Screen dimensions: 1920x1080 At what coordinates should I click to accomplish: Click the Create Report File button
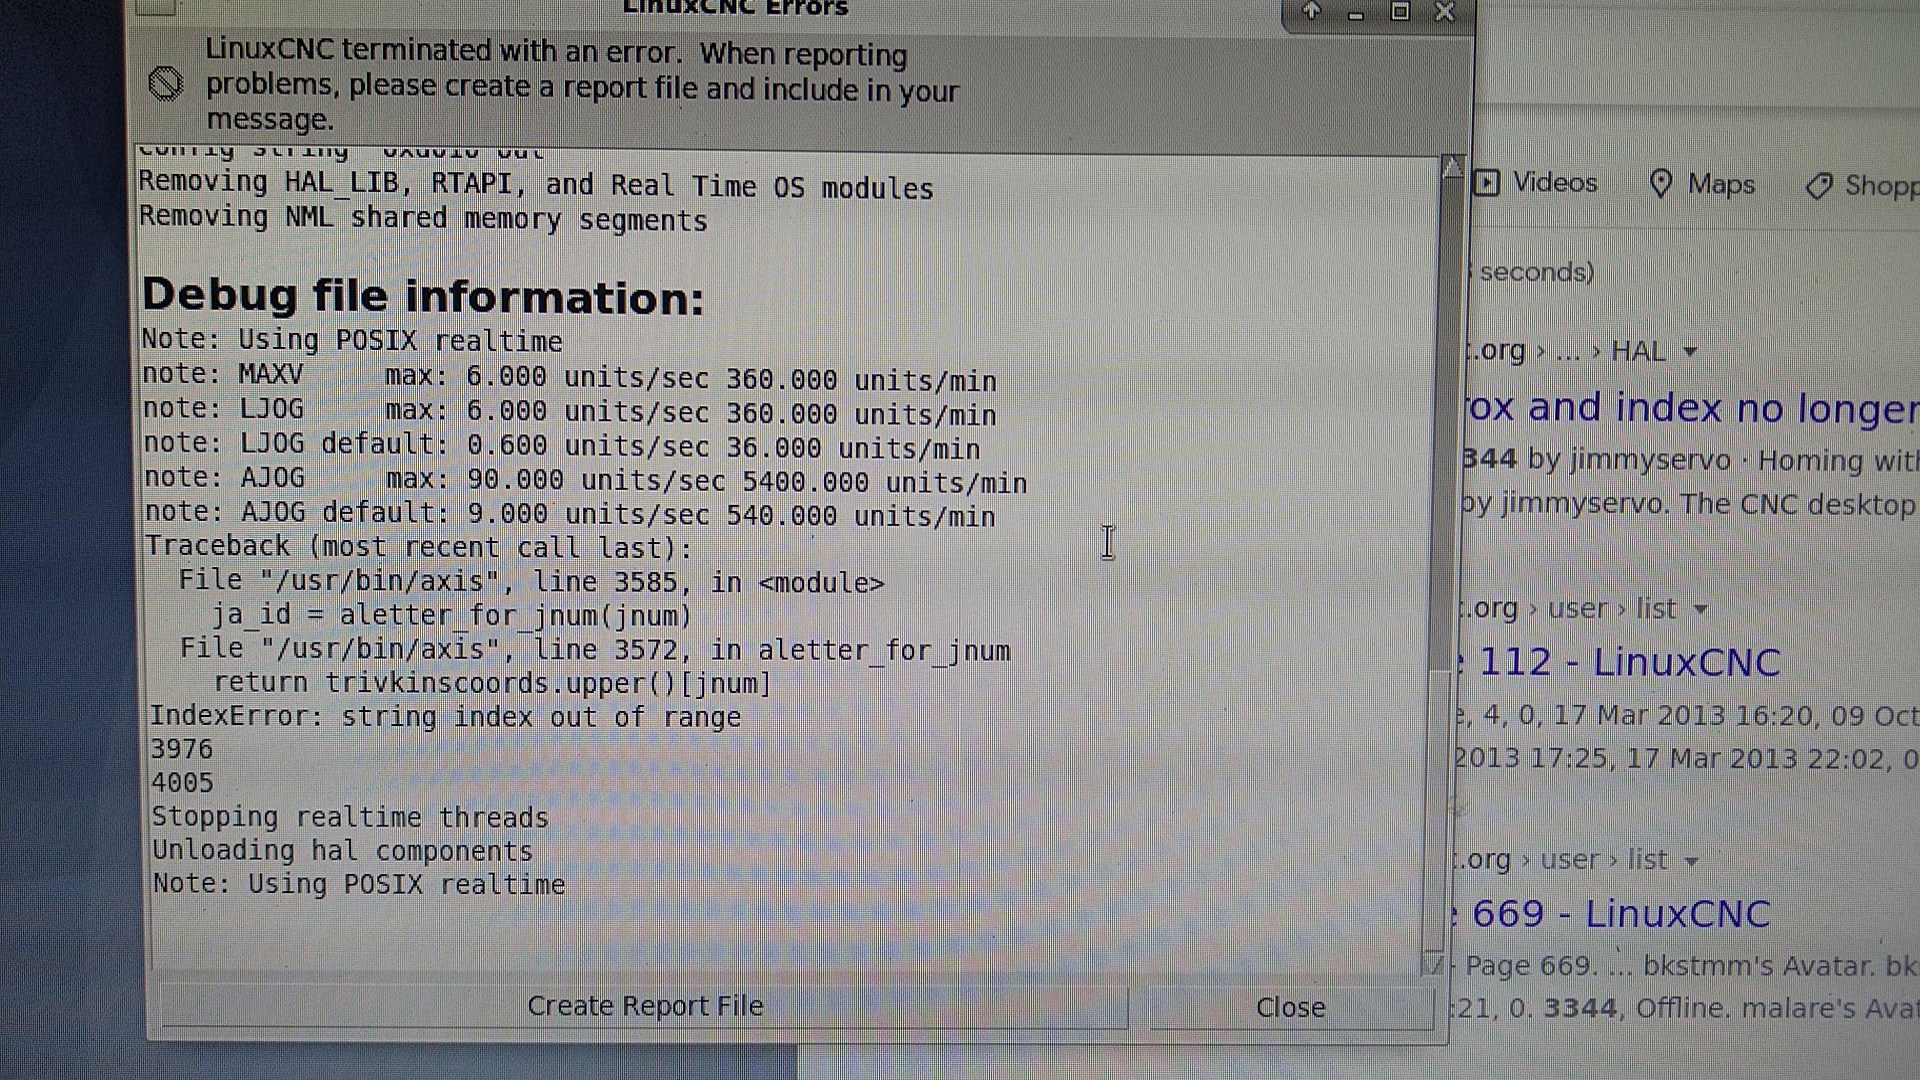click(644, 1006)
